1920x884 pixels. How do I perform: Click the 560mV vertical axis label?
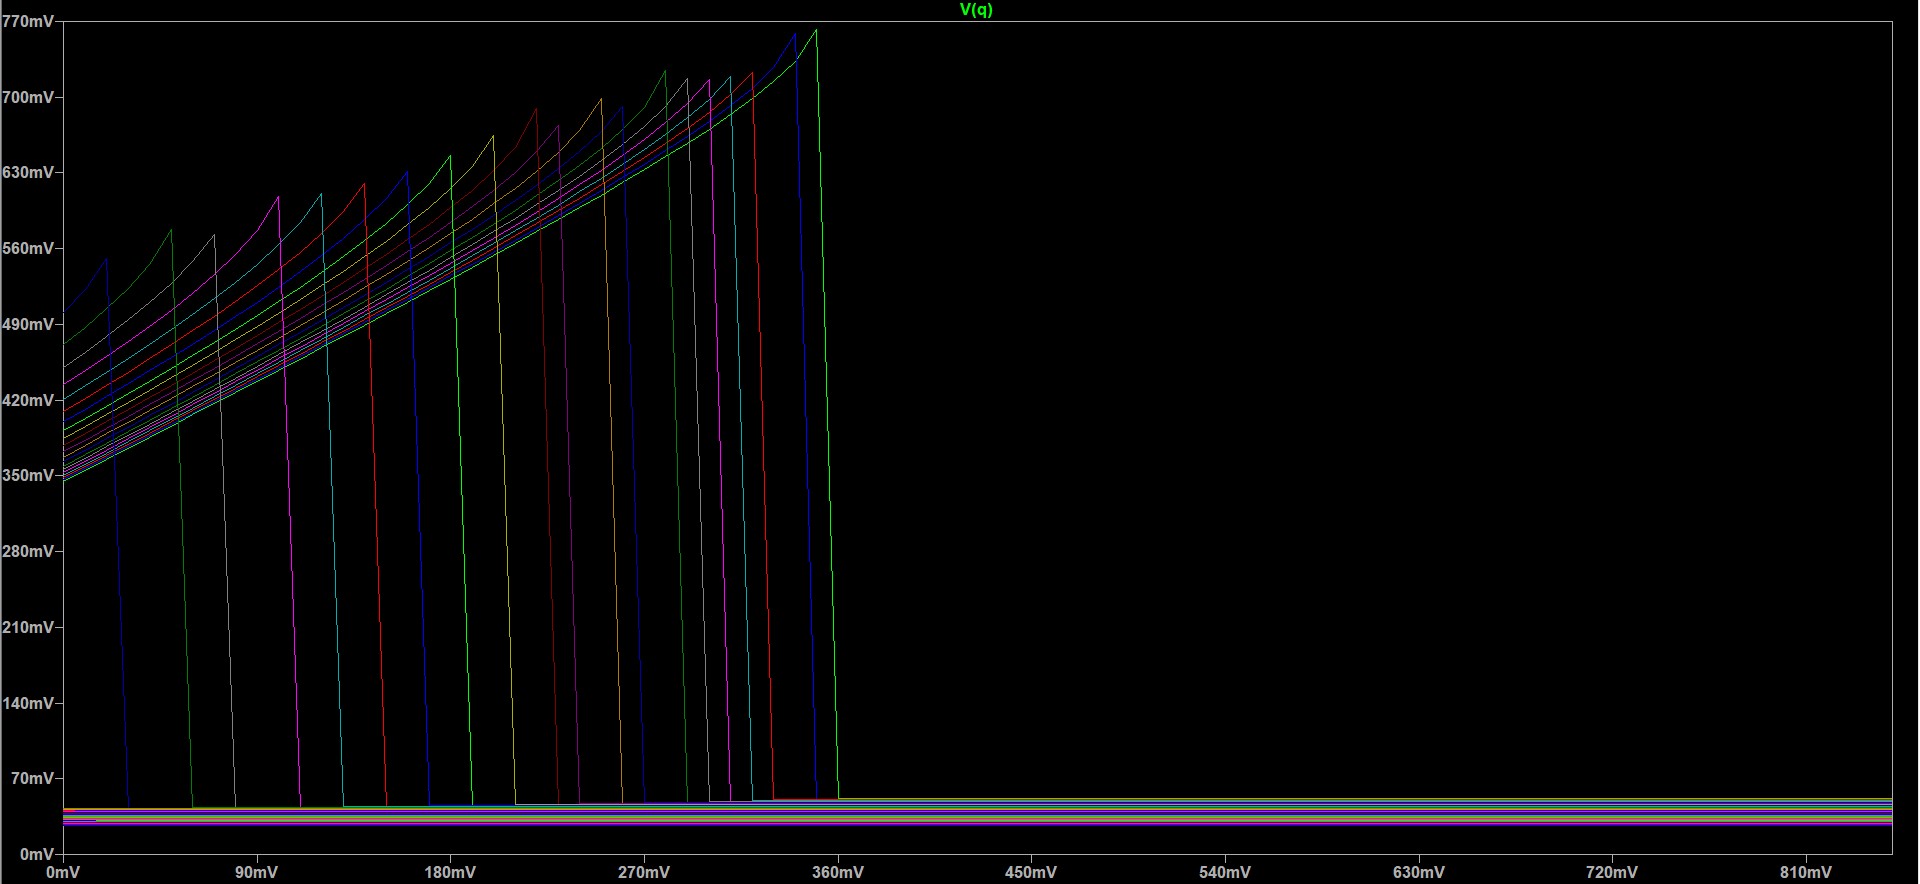(x=28, y=248)
